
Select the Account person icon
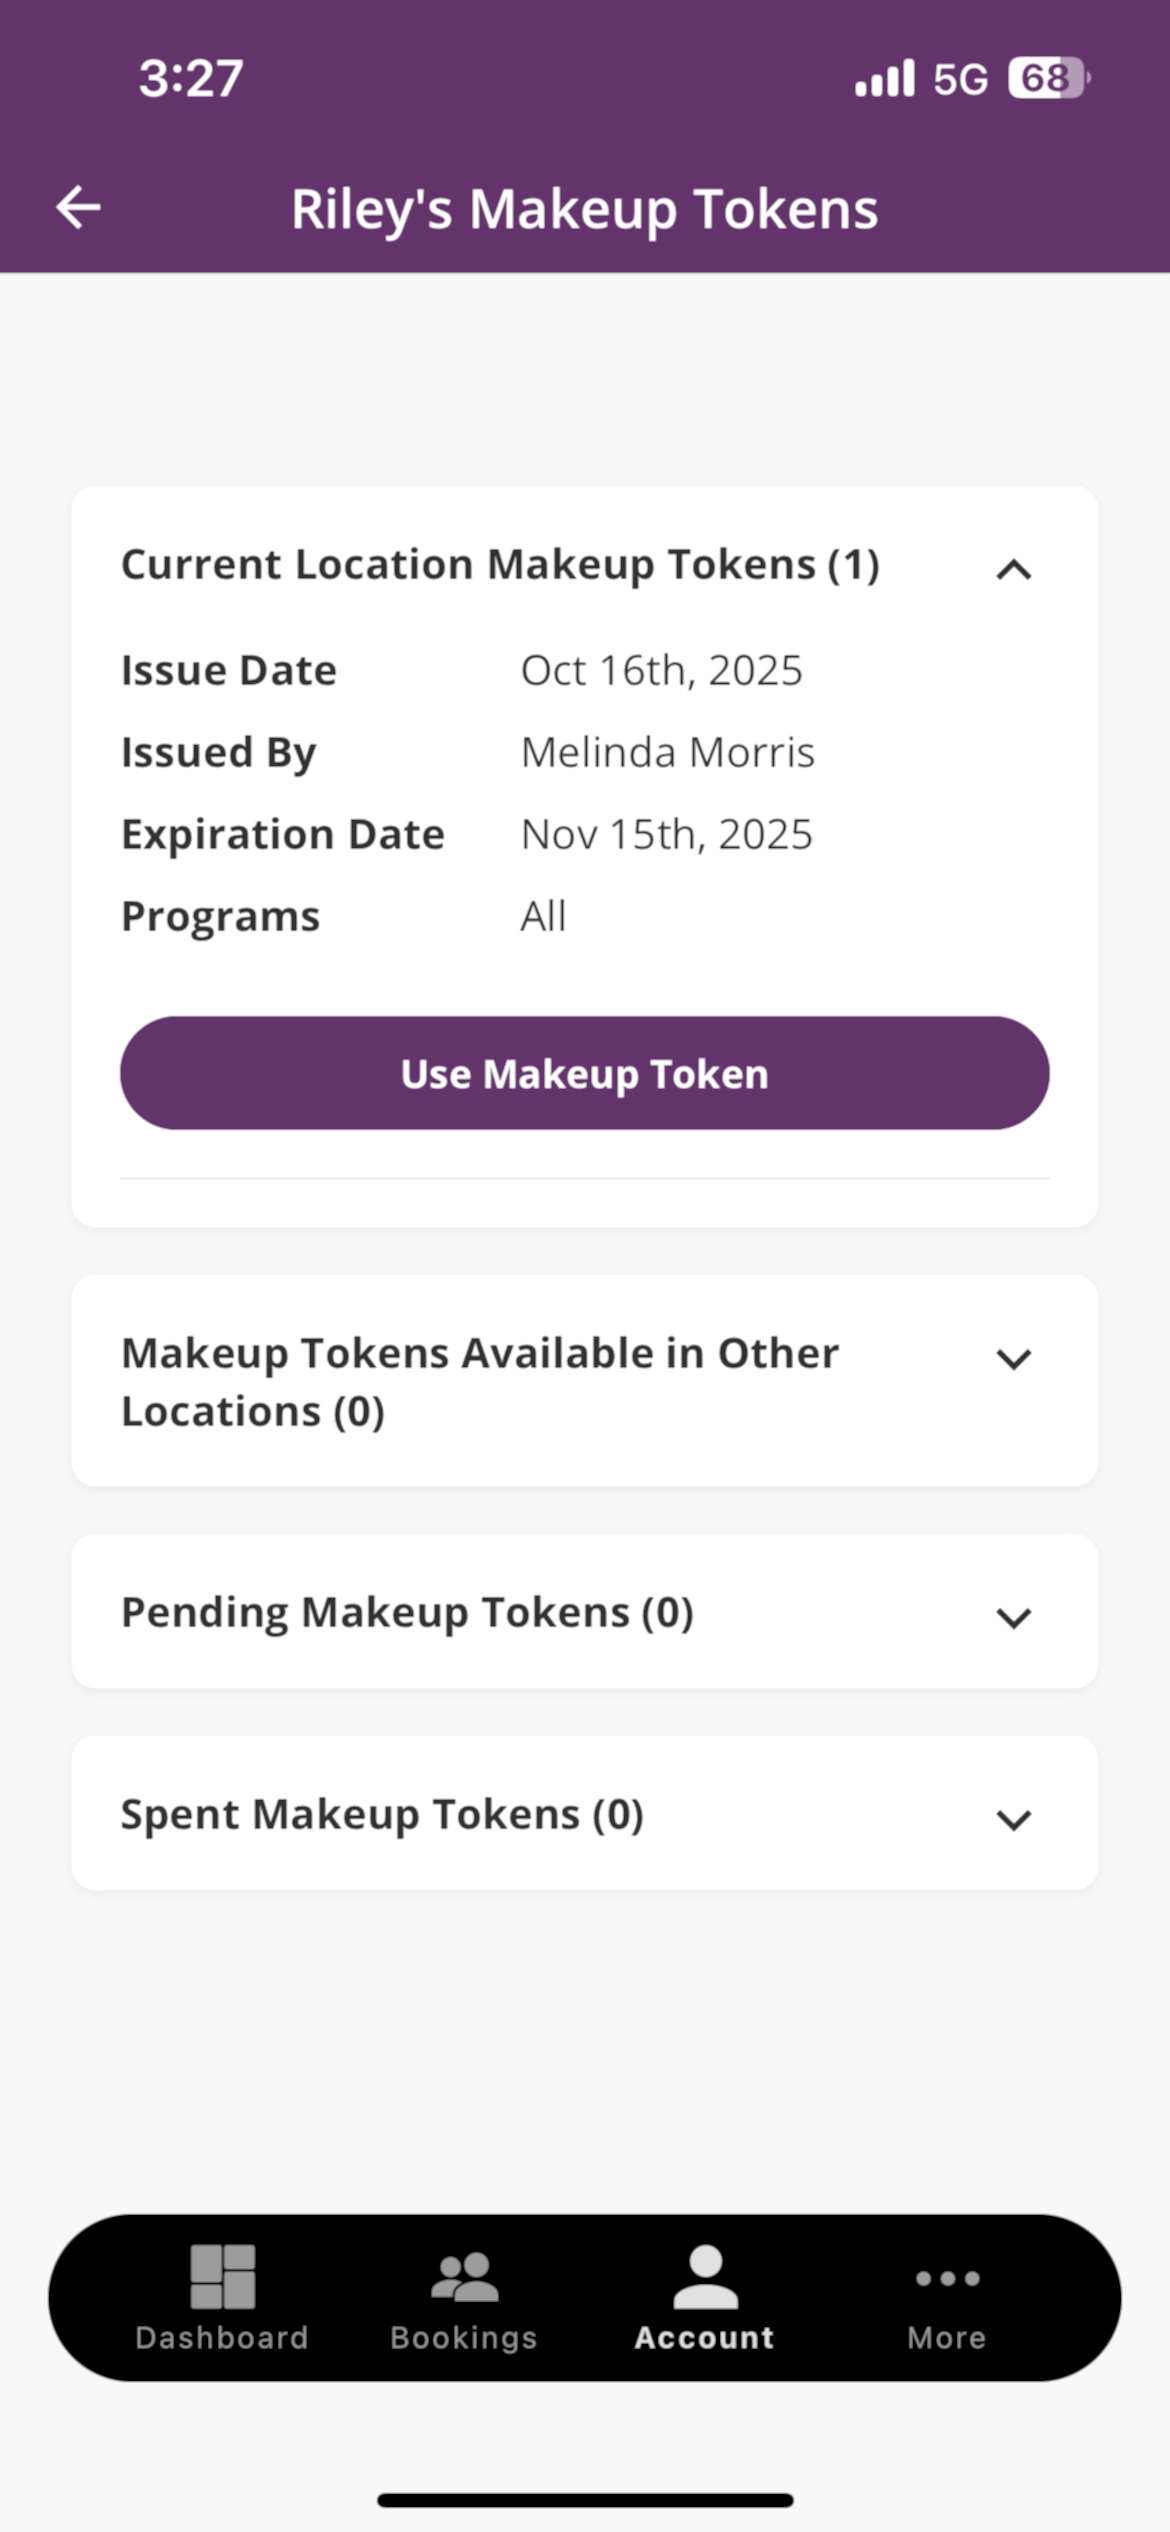coord(705,2276)
